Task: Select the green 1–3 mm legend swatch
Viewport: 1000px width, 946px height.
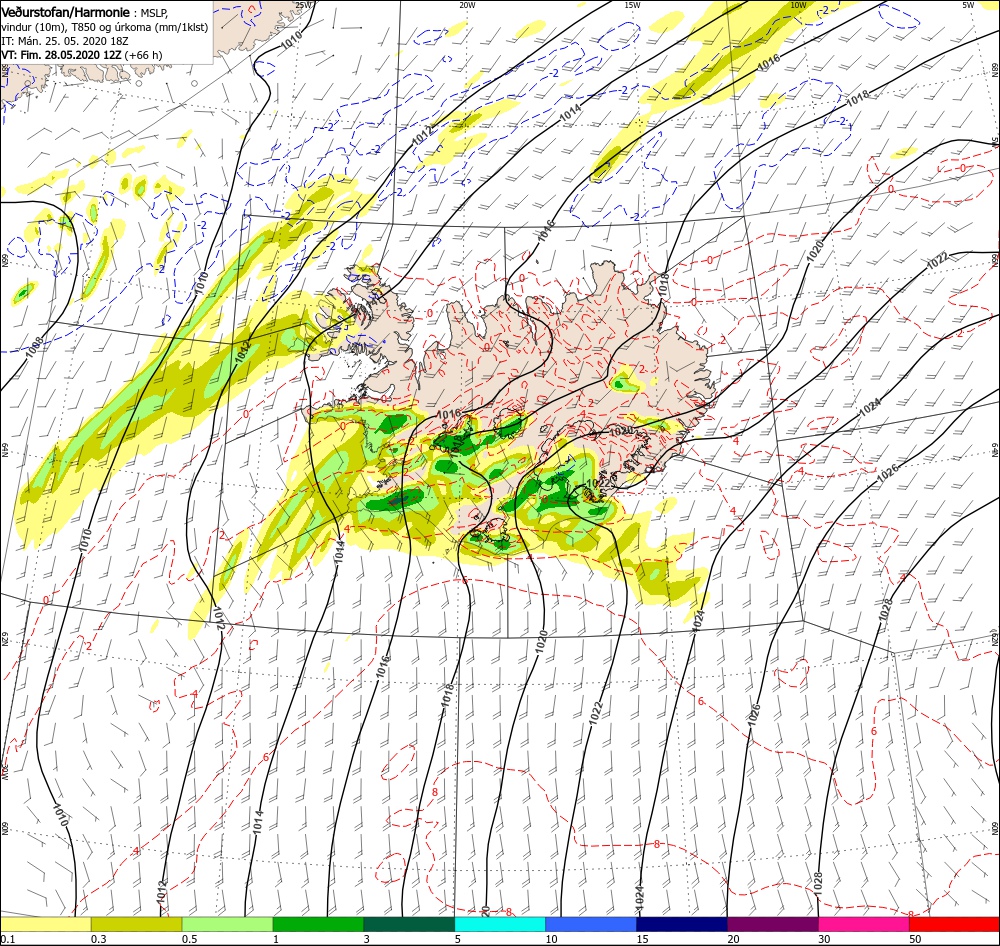Action: tap(318, 925)
